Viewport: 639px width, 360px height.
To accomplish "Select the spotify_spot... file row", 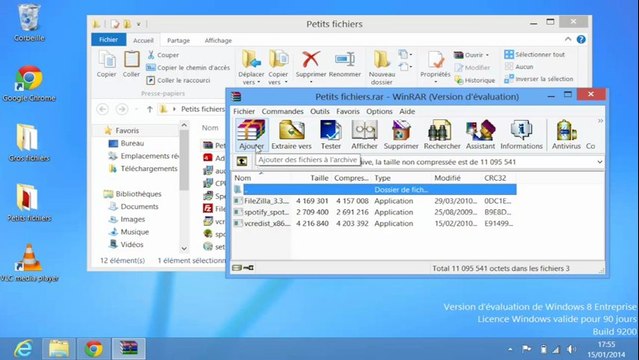I will click(x=375, y=212).
